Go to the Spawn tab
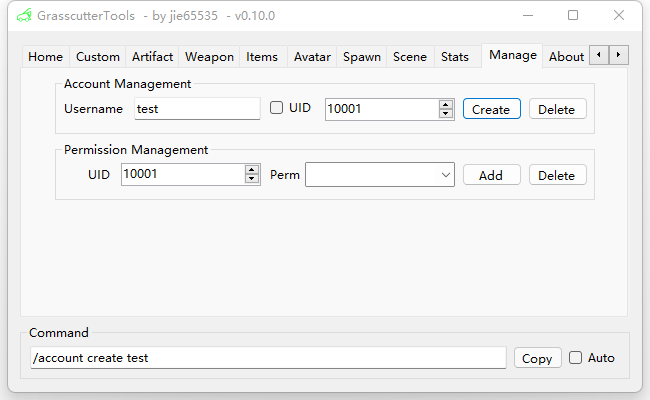The image size is (650, 400). coord(362,57)
